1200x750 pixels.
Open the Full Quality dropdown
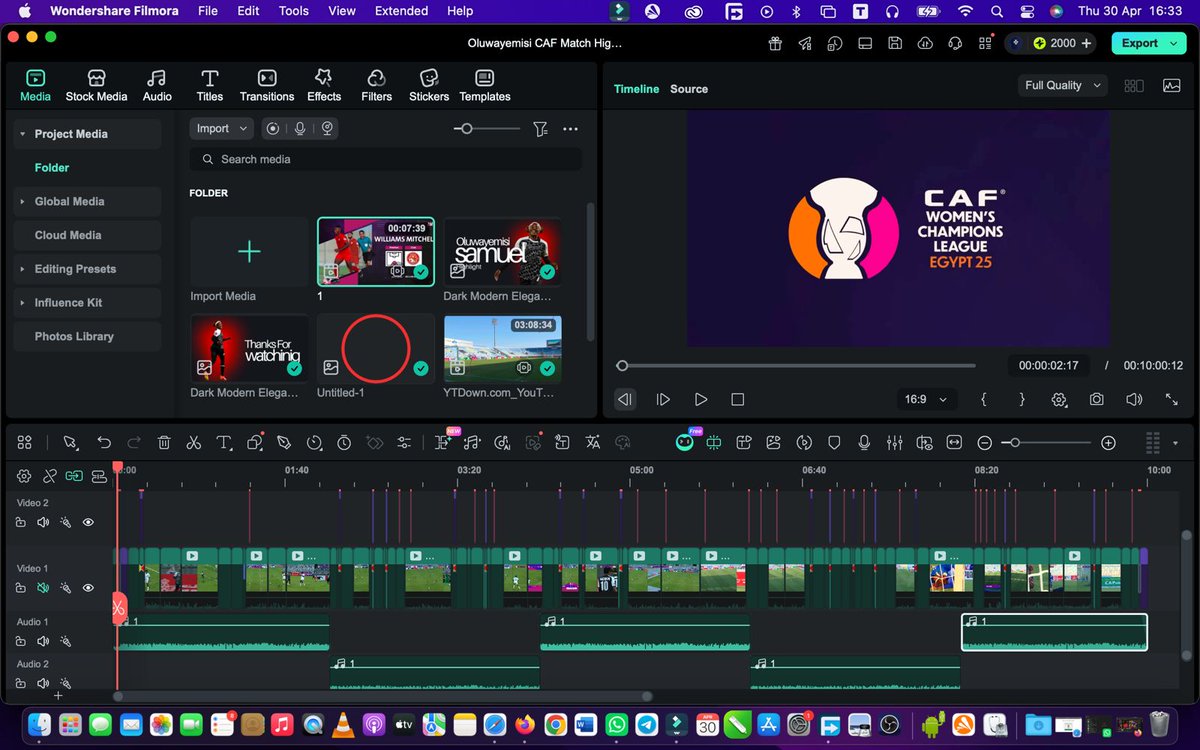tap(1063, 86)
